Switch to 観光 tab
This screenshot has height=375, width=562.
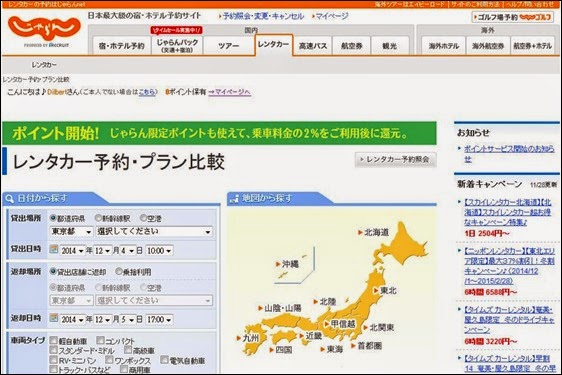[390, 46]
